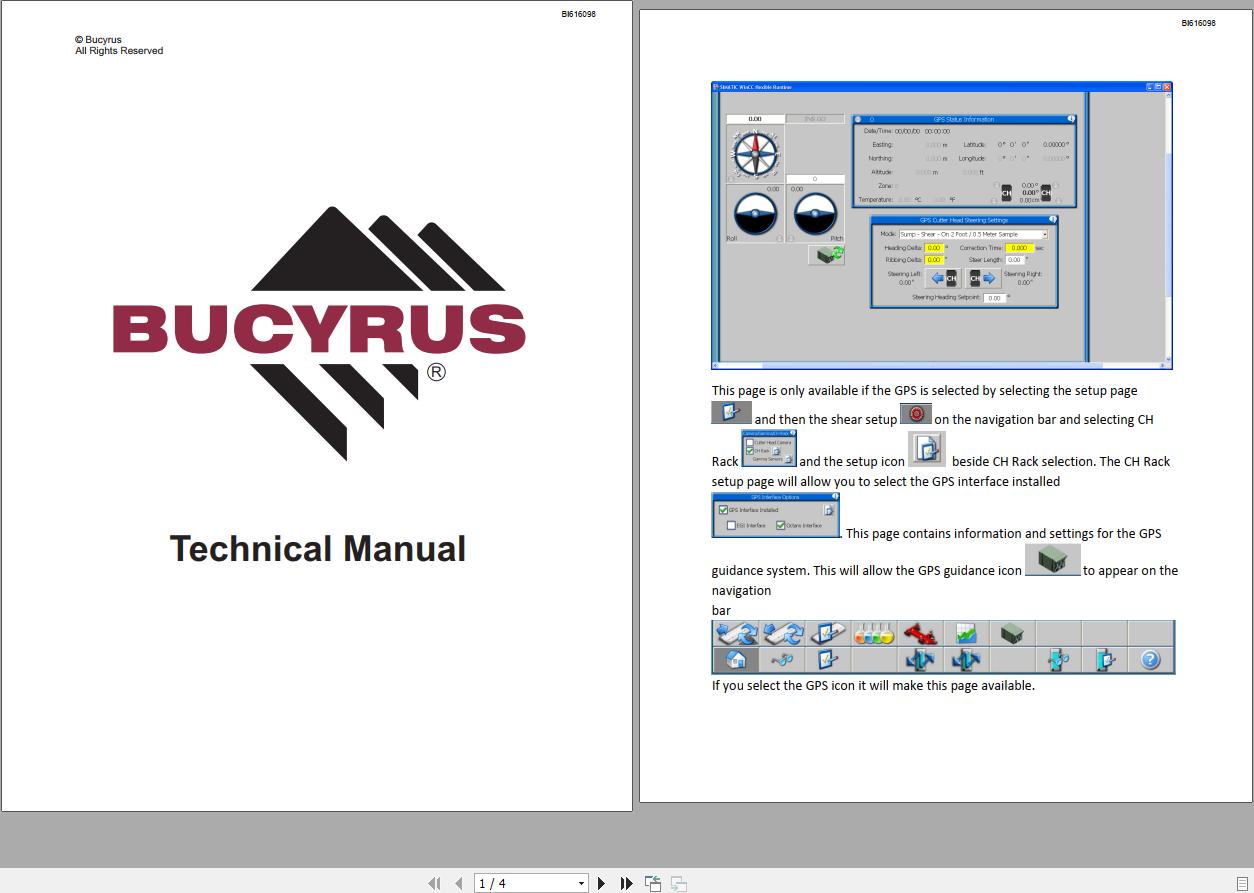Click the colored flasks icon in navigation bar
The image size is (1254, 893).
[873, 634]
